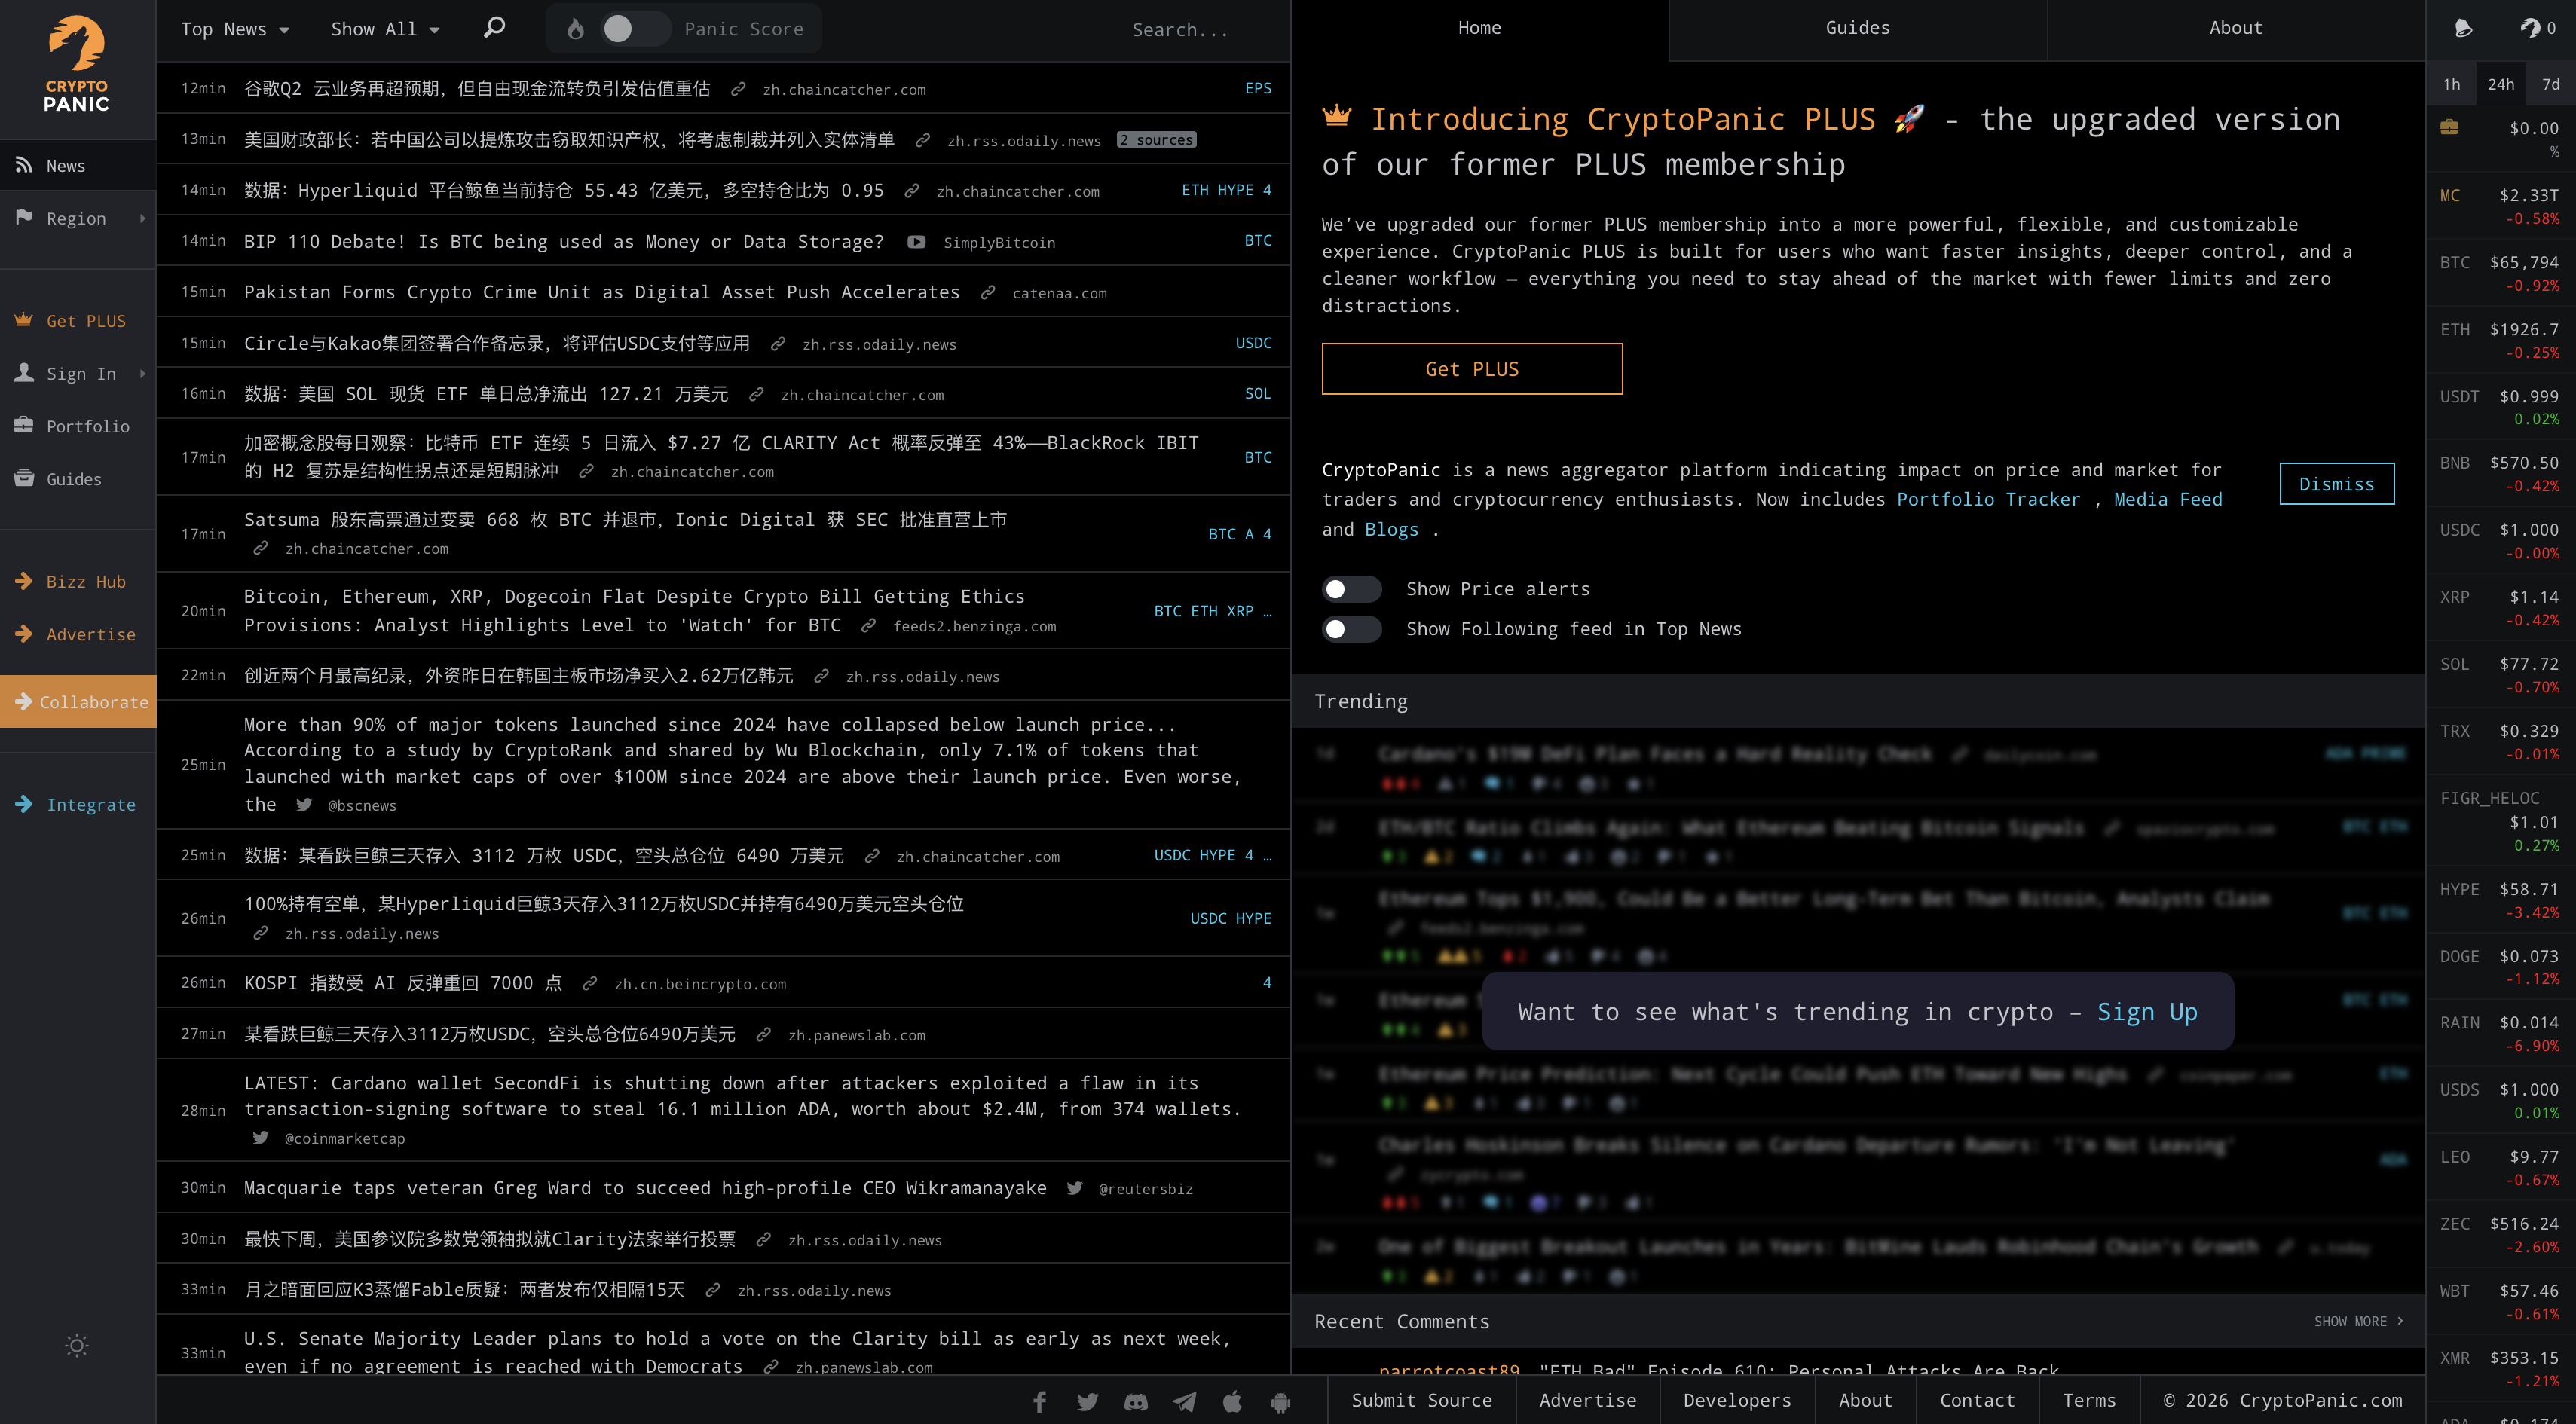Switch to the Guides tab
2576x1424 pixels.
[1857, 29]
